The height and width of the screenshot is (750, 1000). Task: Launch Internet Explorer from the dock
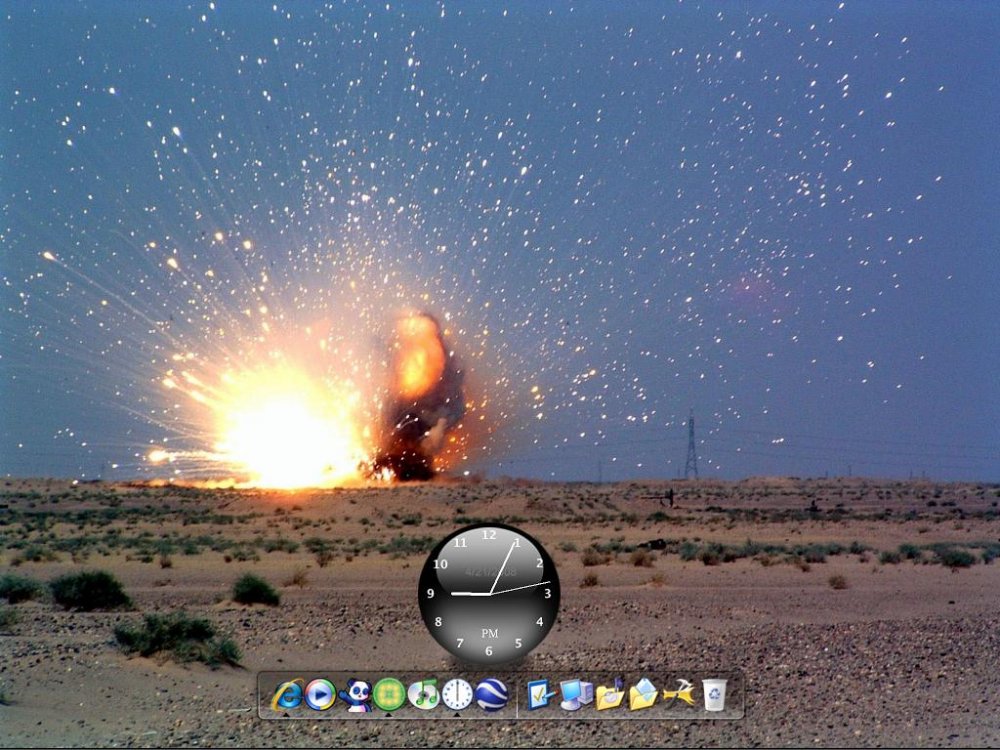287,694
